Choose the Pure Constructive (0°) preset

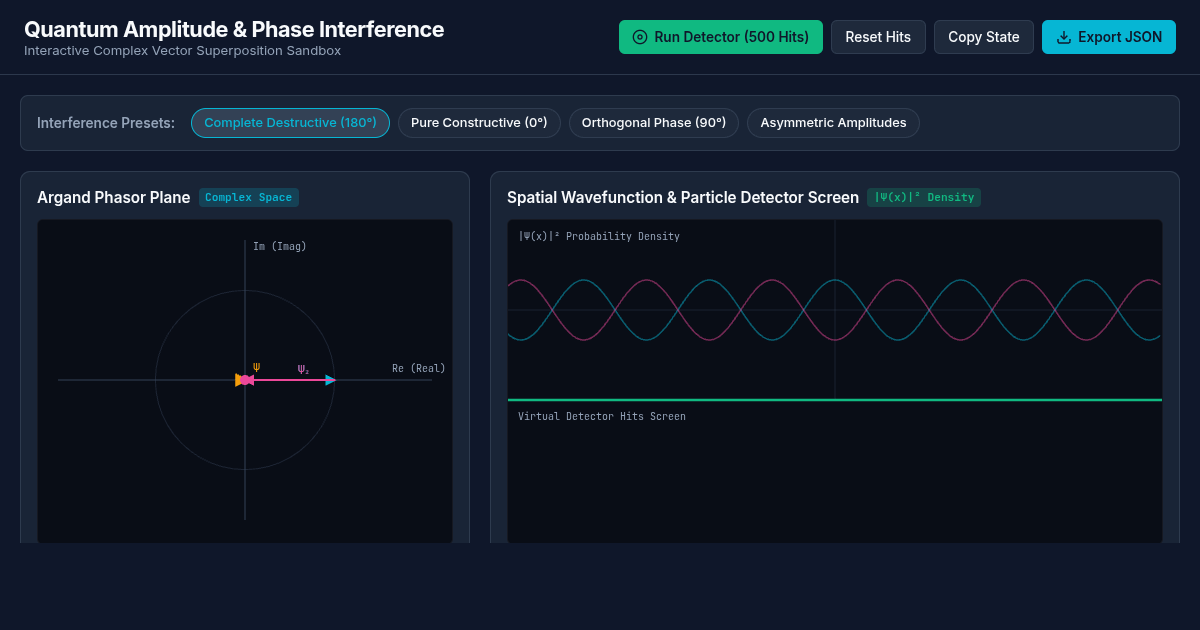(479, 123)
